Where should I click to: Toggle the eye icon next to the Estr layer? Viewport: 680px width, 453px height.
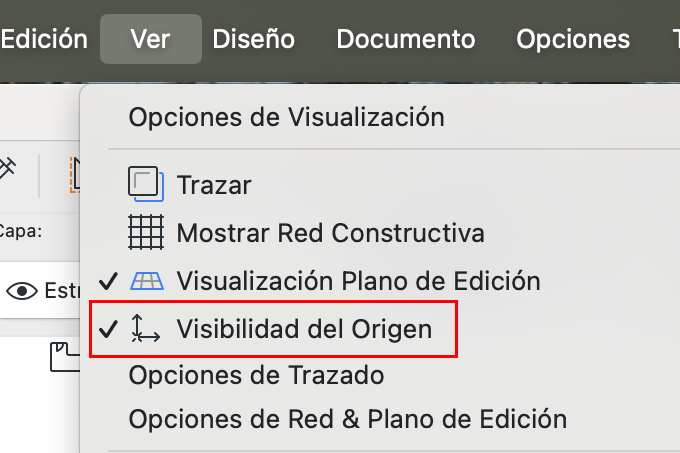[x=21, y=291]
